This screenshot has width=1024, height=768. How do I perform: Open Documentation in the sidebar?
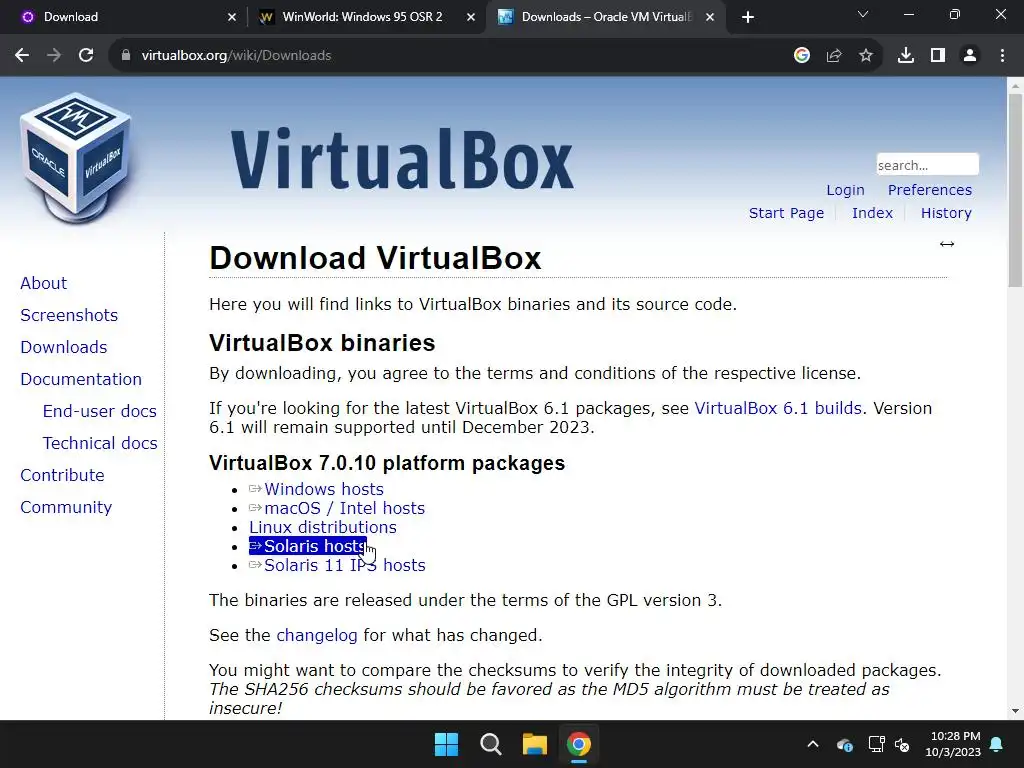tap(81, 379)
